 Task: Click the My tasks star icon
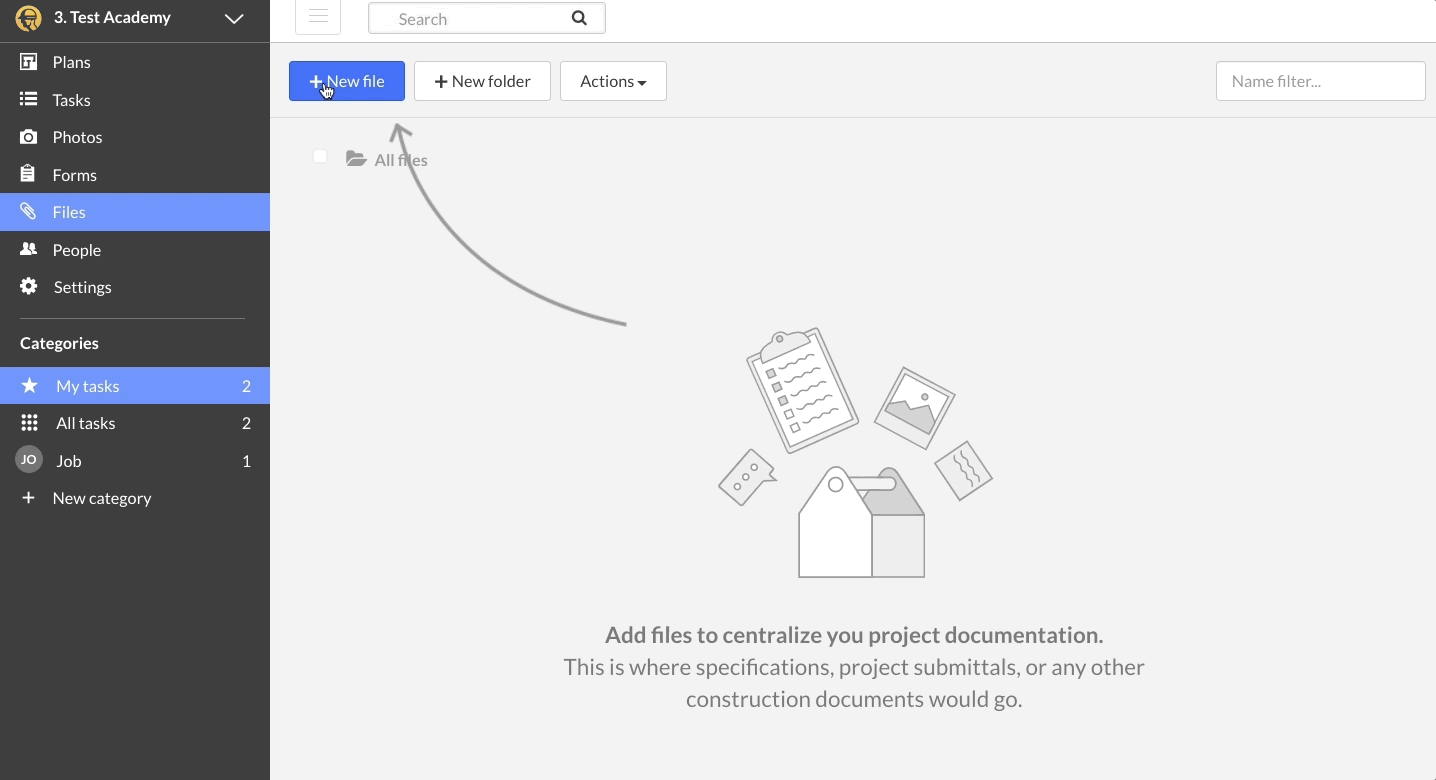(29, 386)
